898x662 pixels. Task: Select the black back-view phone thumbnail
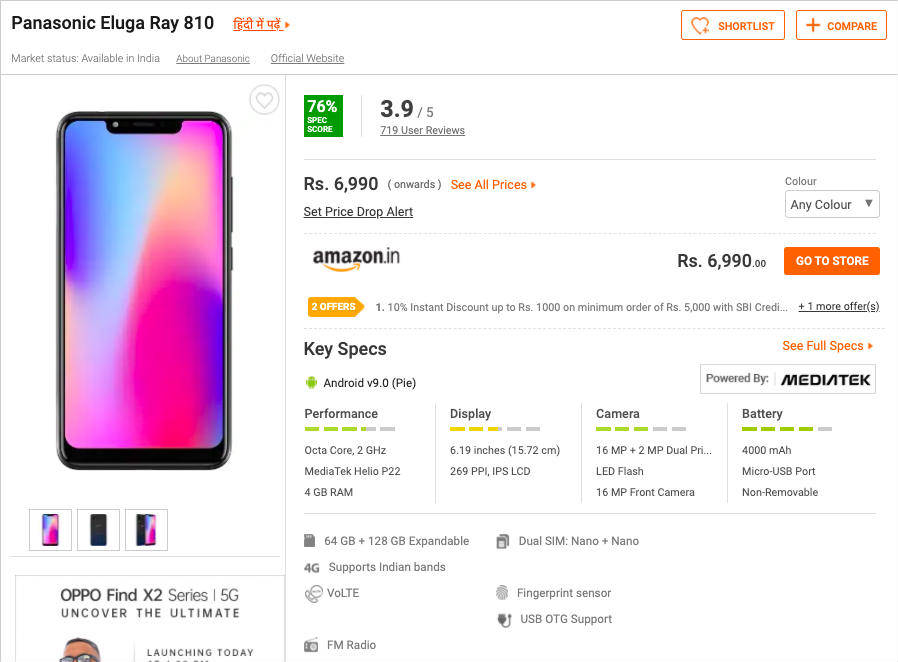[98, 530]
